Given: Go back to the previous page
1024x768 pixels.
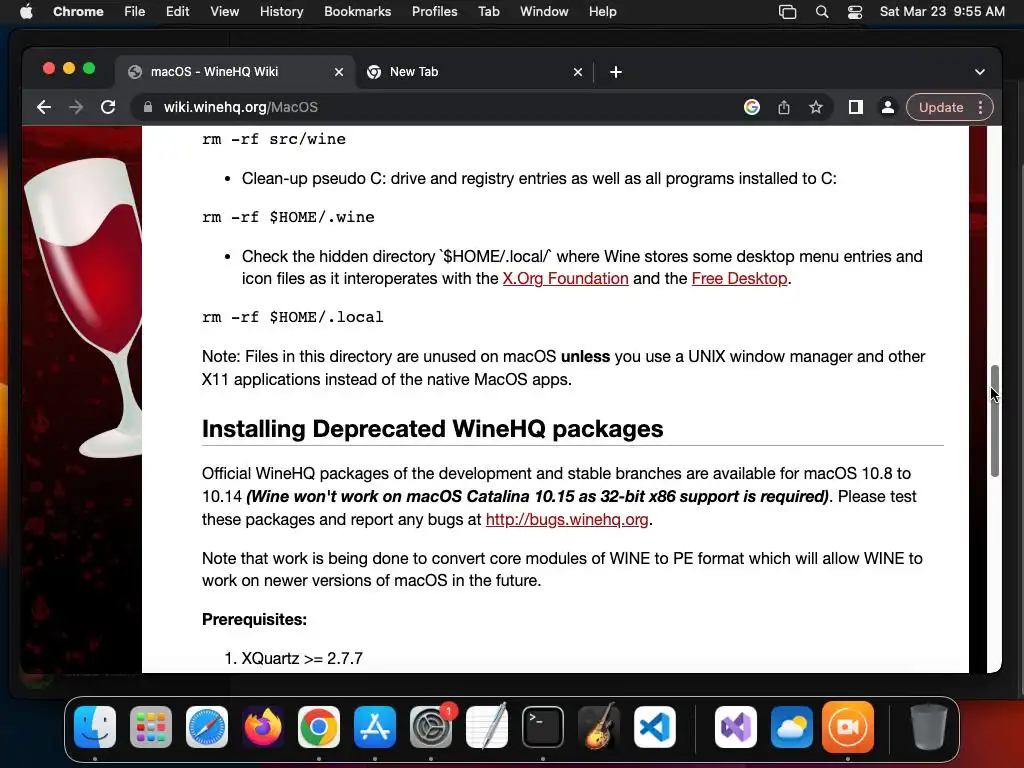Looking at the screenshot, I should 44,107.
